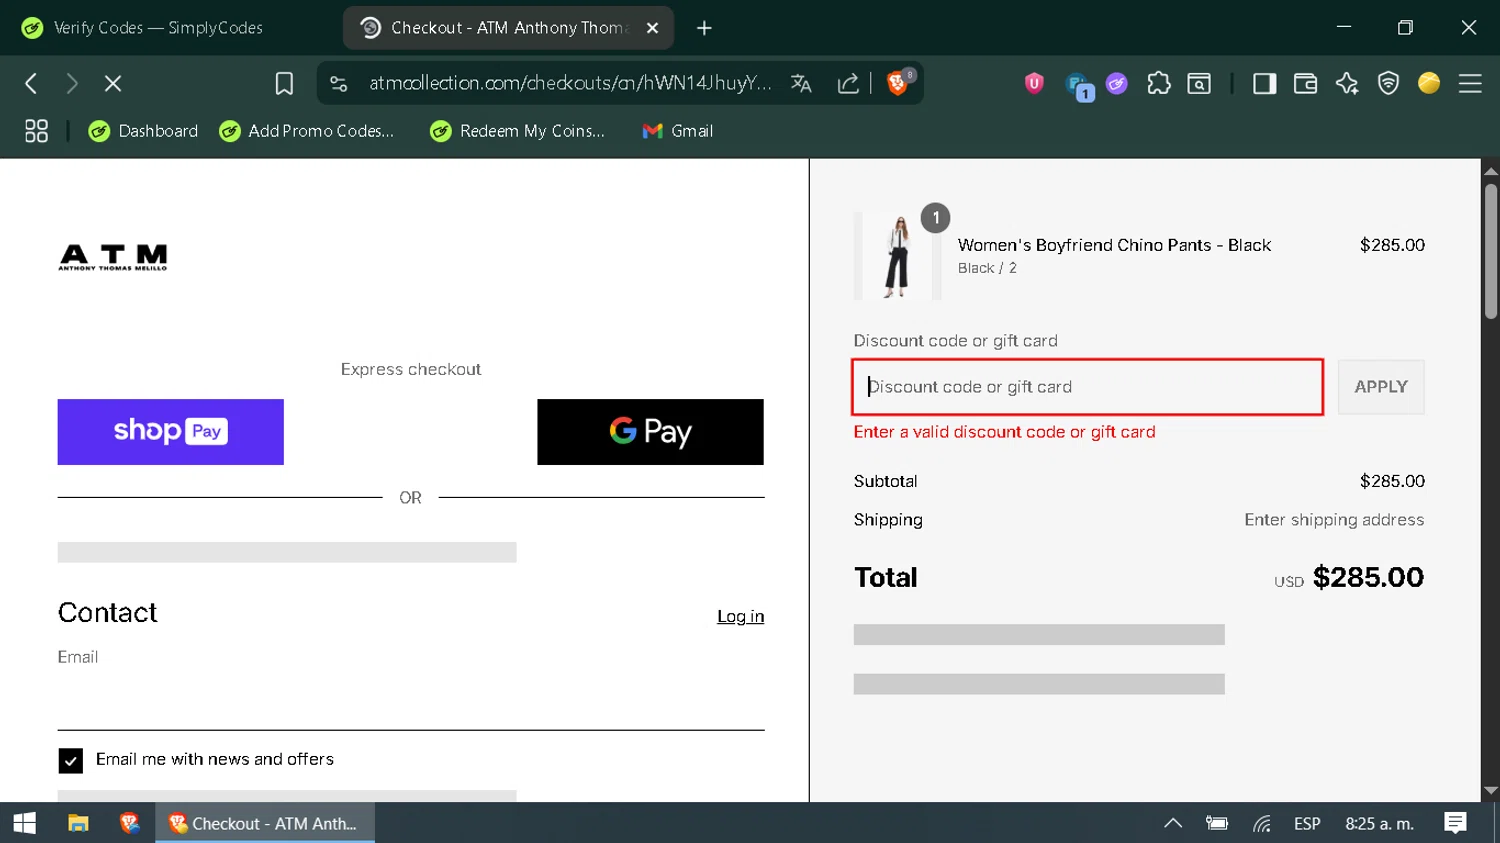Open Brave icon pinned in taskbar
Screen dimensions: 1500x843
[x=129, y=823]
